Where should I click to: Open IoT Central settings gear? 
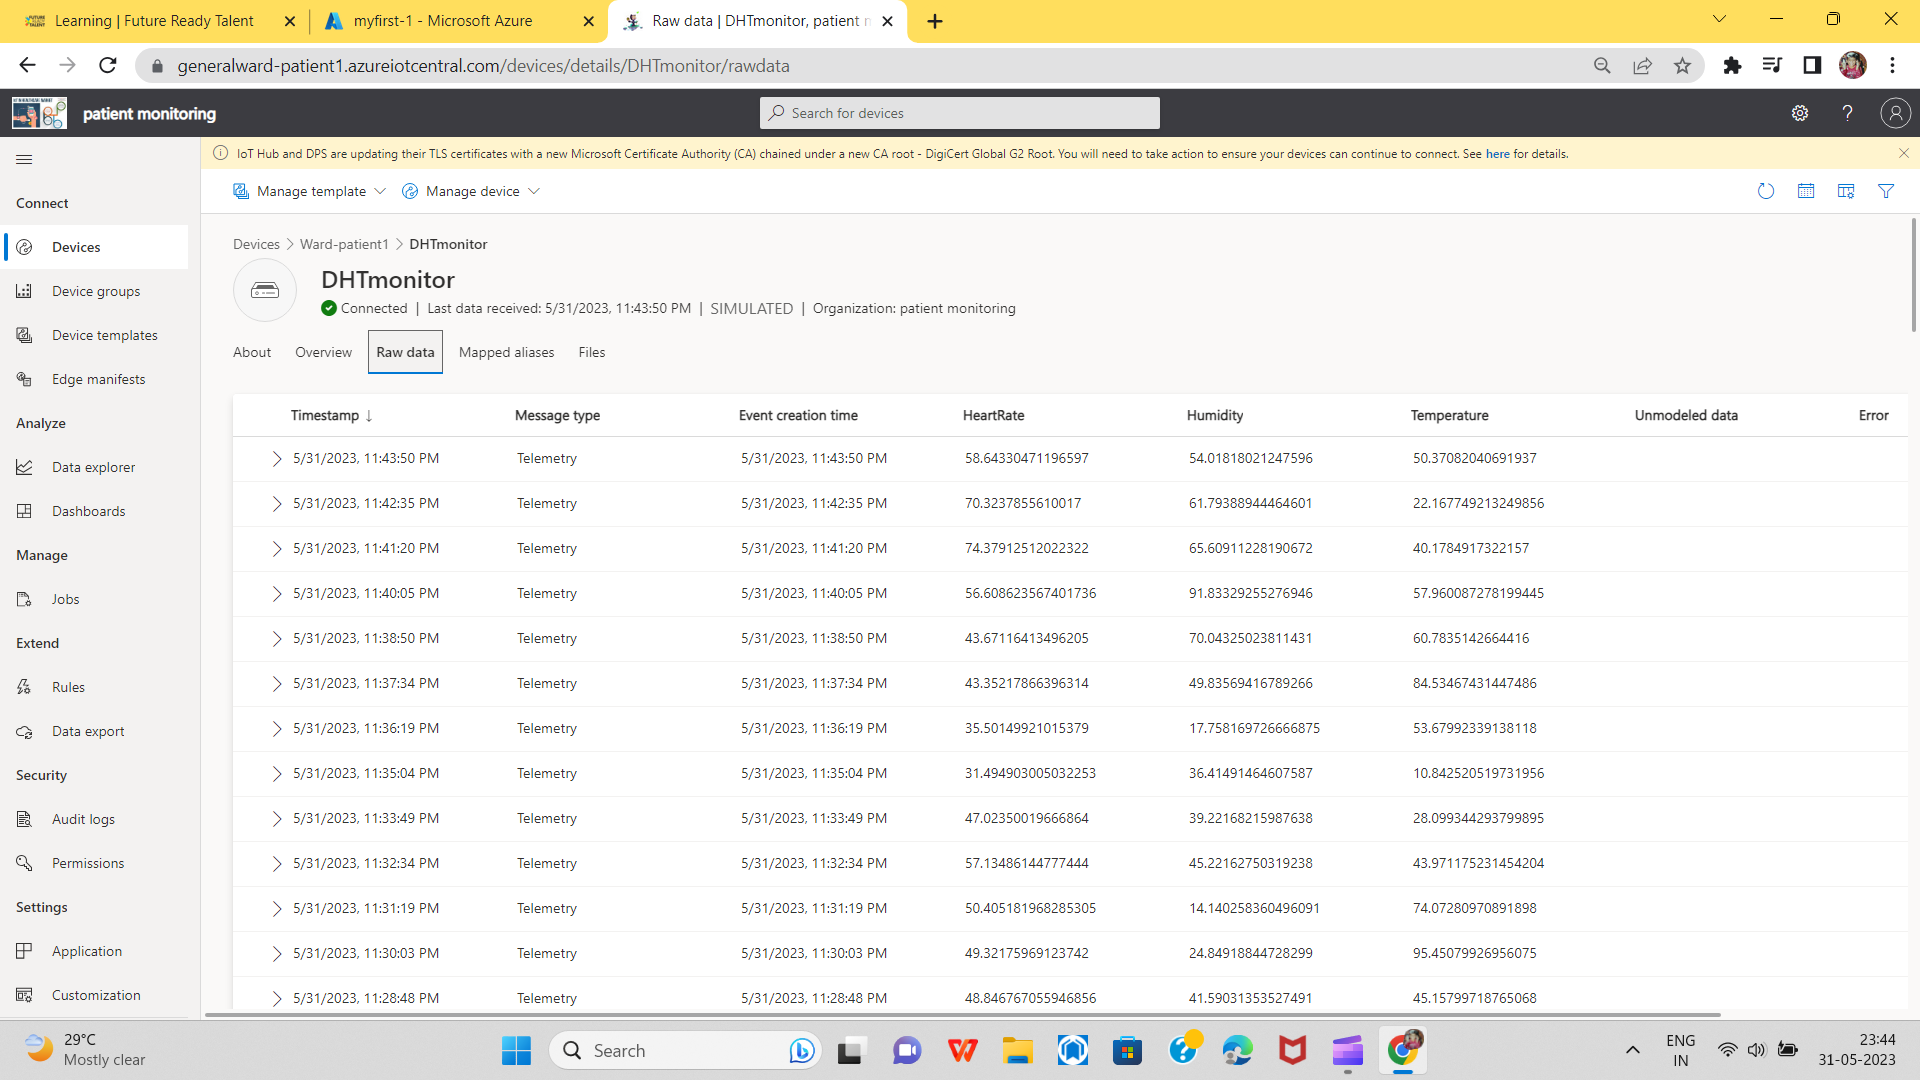[x=1801, y=113]
